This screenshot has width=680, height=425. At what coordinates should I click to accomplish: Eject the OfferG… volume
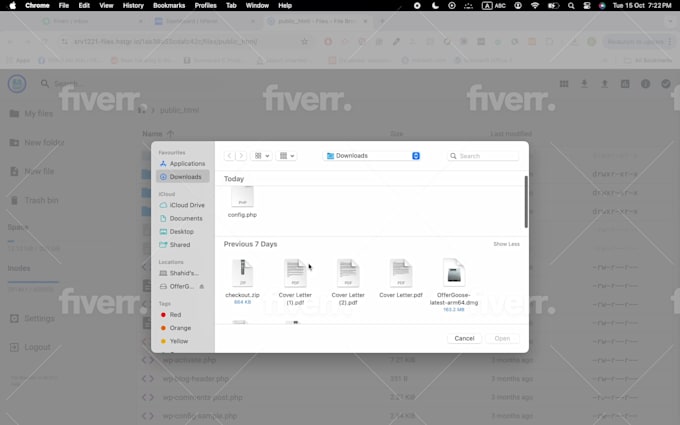point(202,287)
